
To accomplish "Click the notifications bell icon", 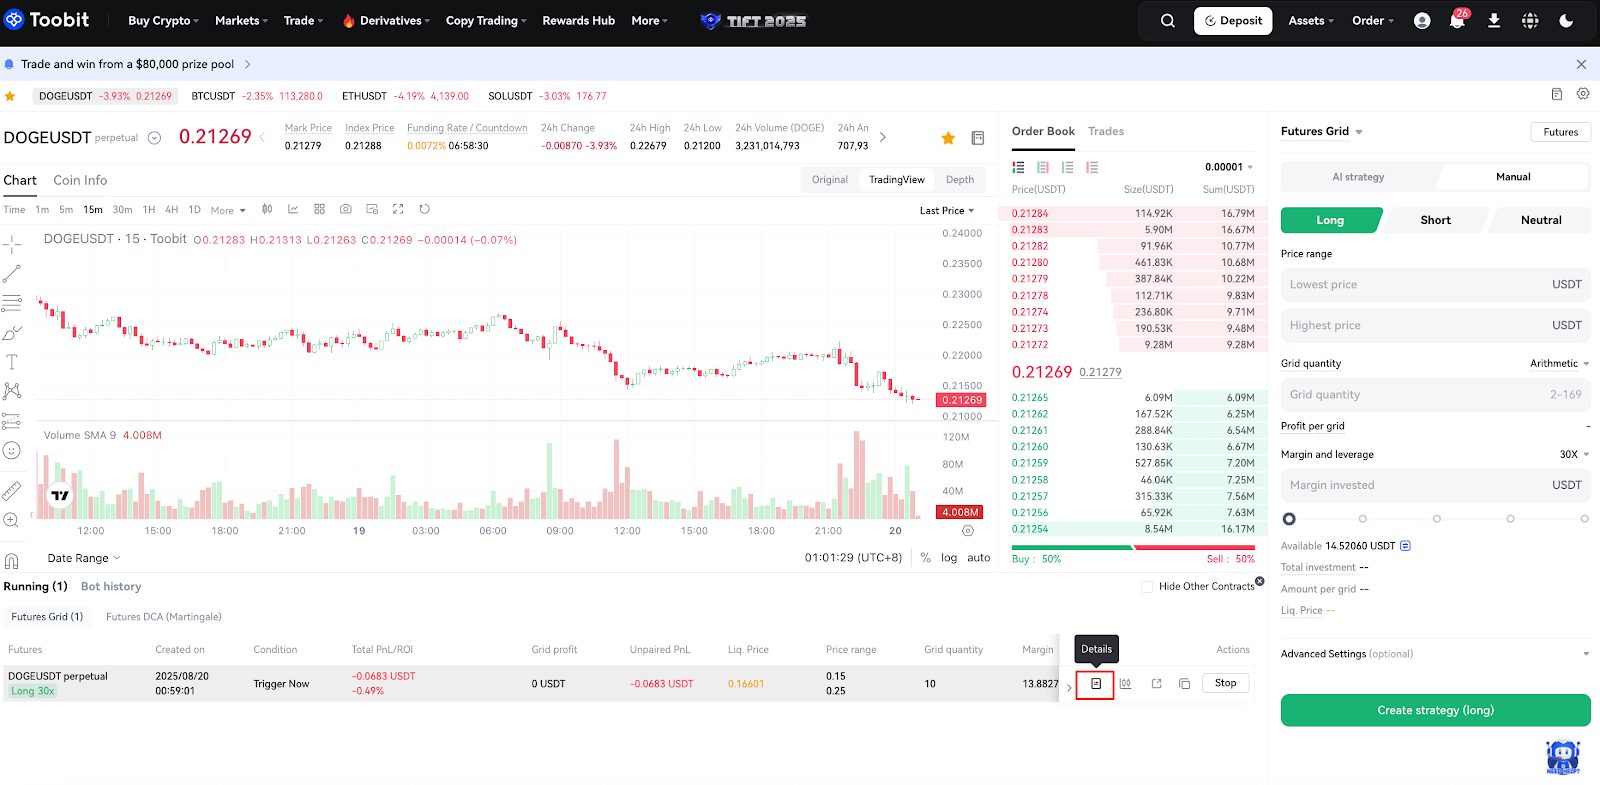I will point(1457,21).
